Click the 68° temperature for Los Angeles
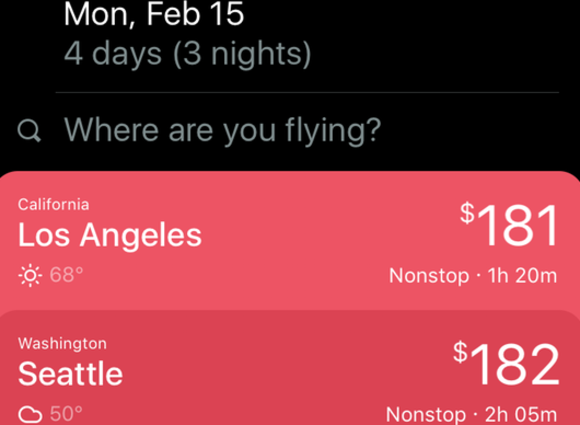Viewport: 580px width, 425px height. click(66, 275)
